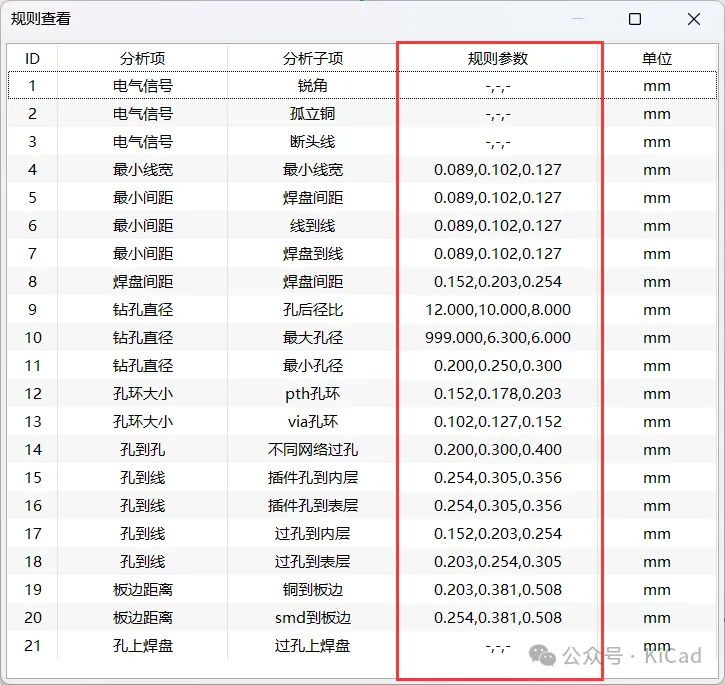Select the 过孔上焊盘 sub-item in row 21
The image size is (725, 685).
tap(312, 646)
